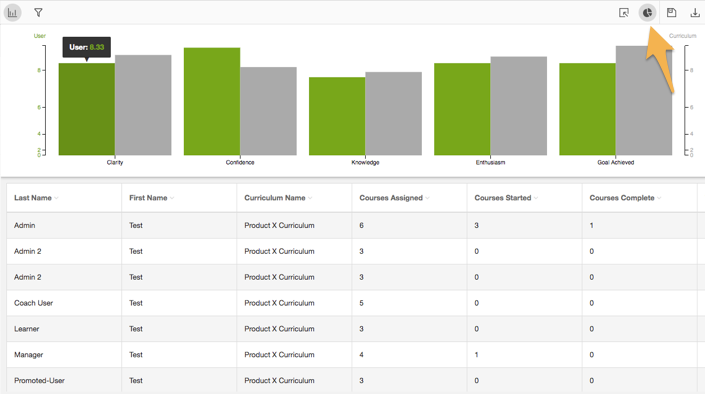Click the Enthusiasm axis label
Screen dimensions: 705x394
pos(491,162)
